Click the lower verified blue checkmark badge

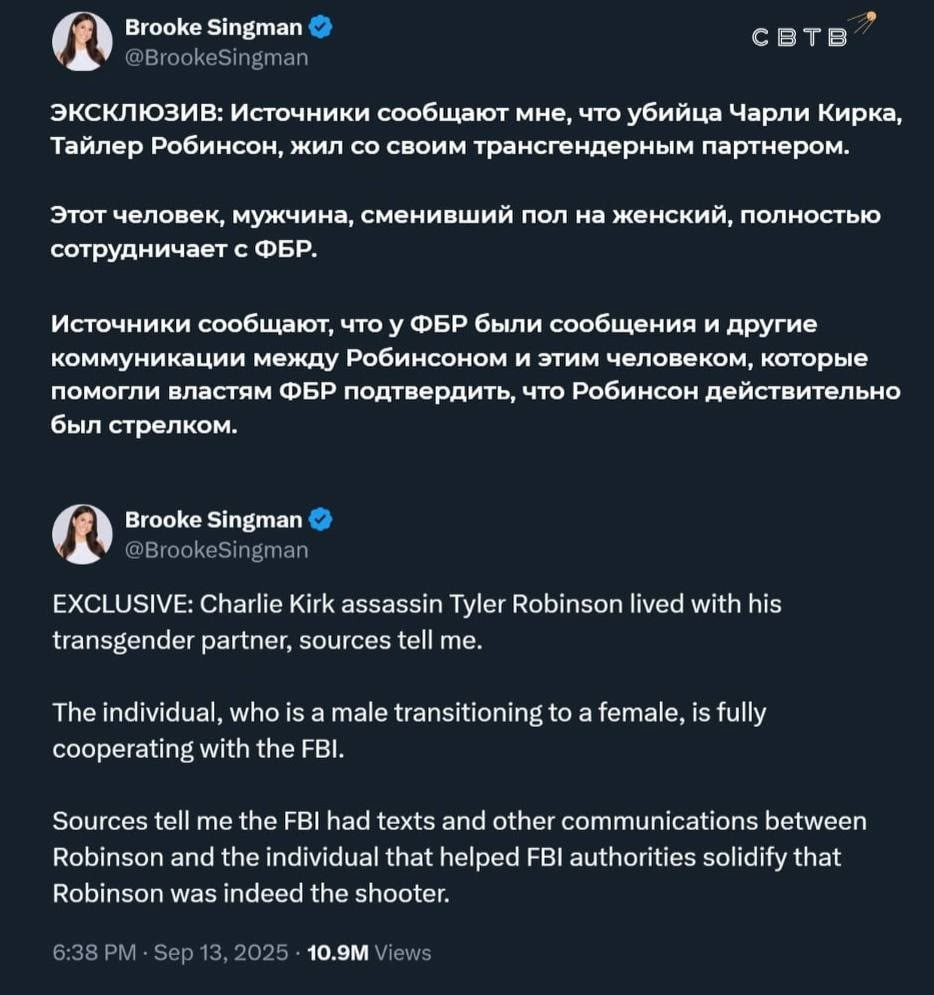[x=320, y=520]
